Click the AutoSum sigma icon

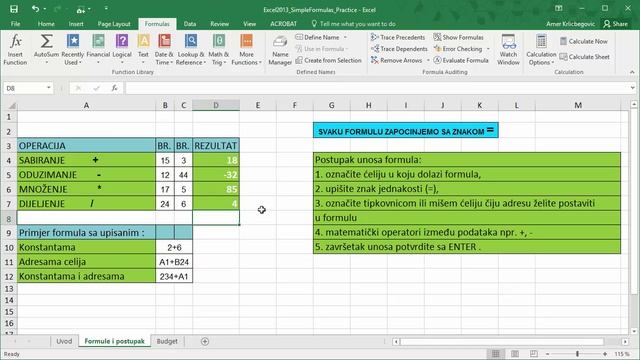coord(46,41)
